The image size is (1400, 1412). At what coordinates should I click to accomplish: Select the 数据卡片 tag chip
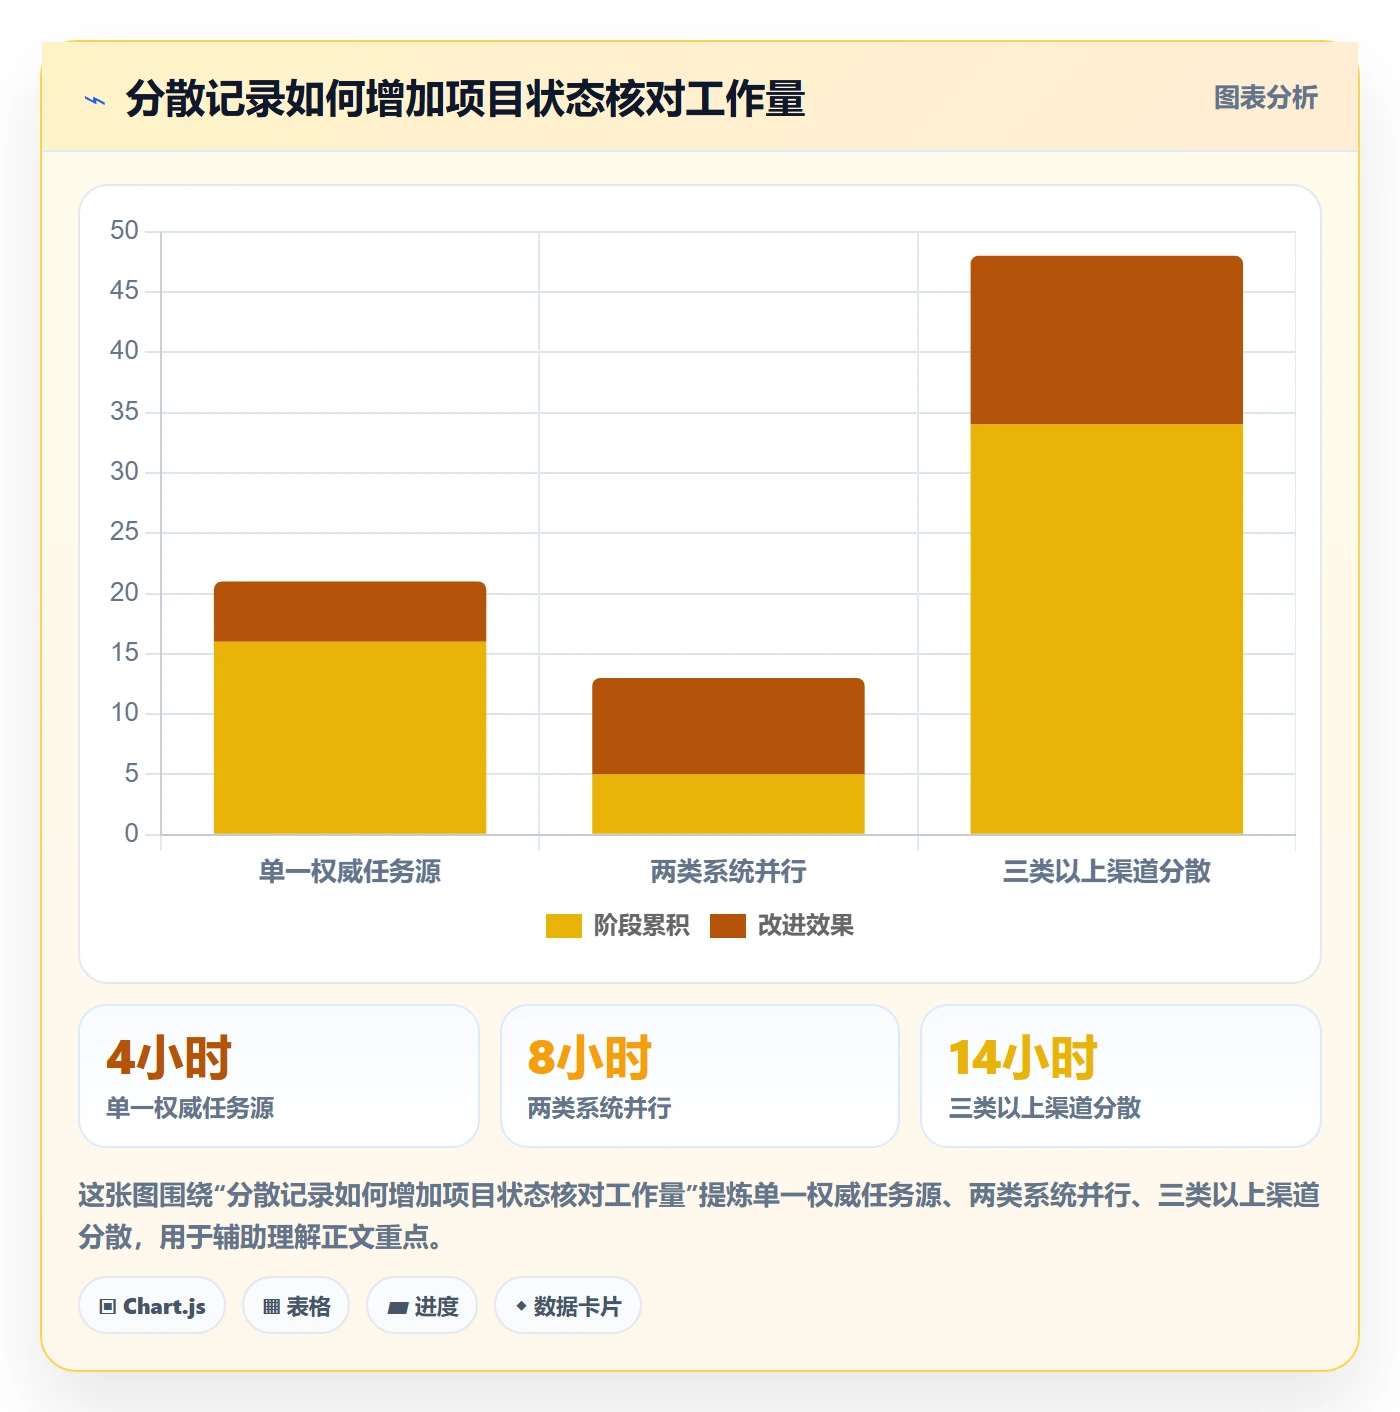pyautogui.click(x=568, y=1306)
